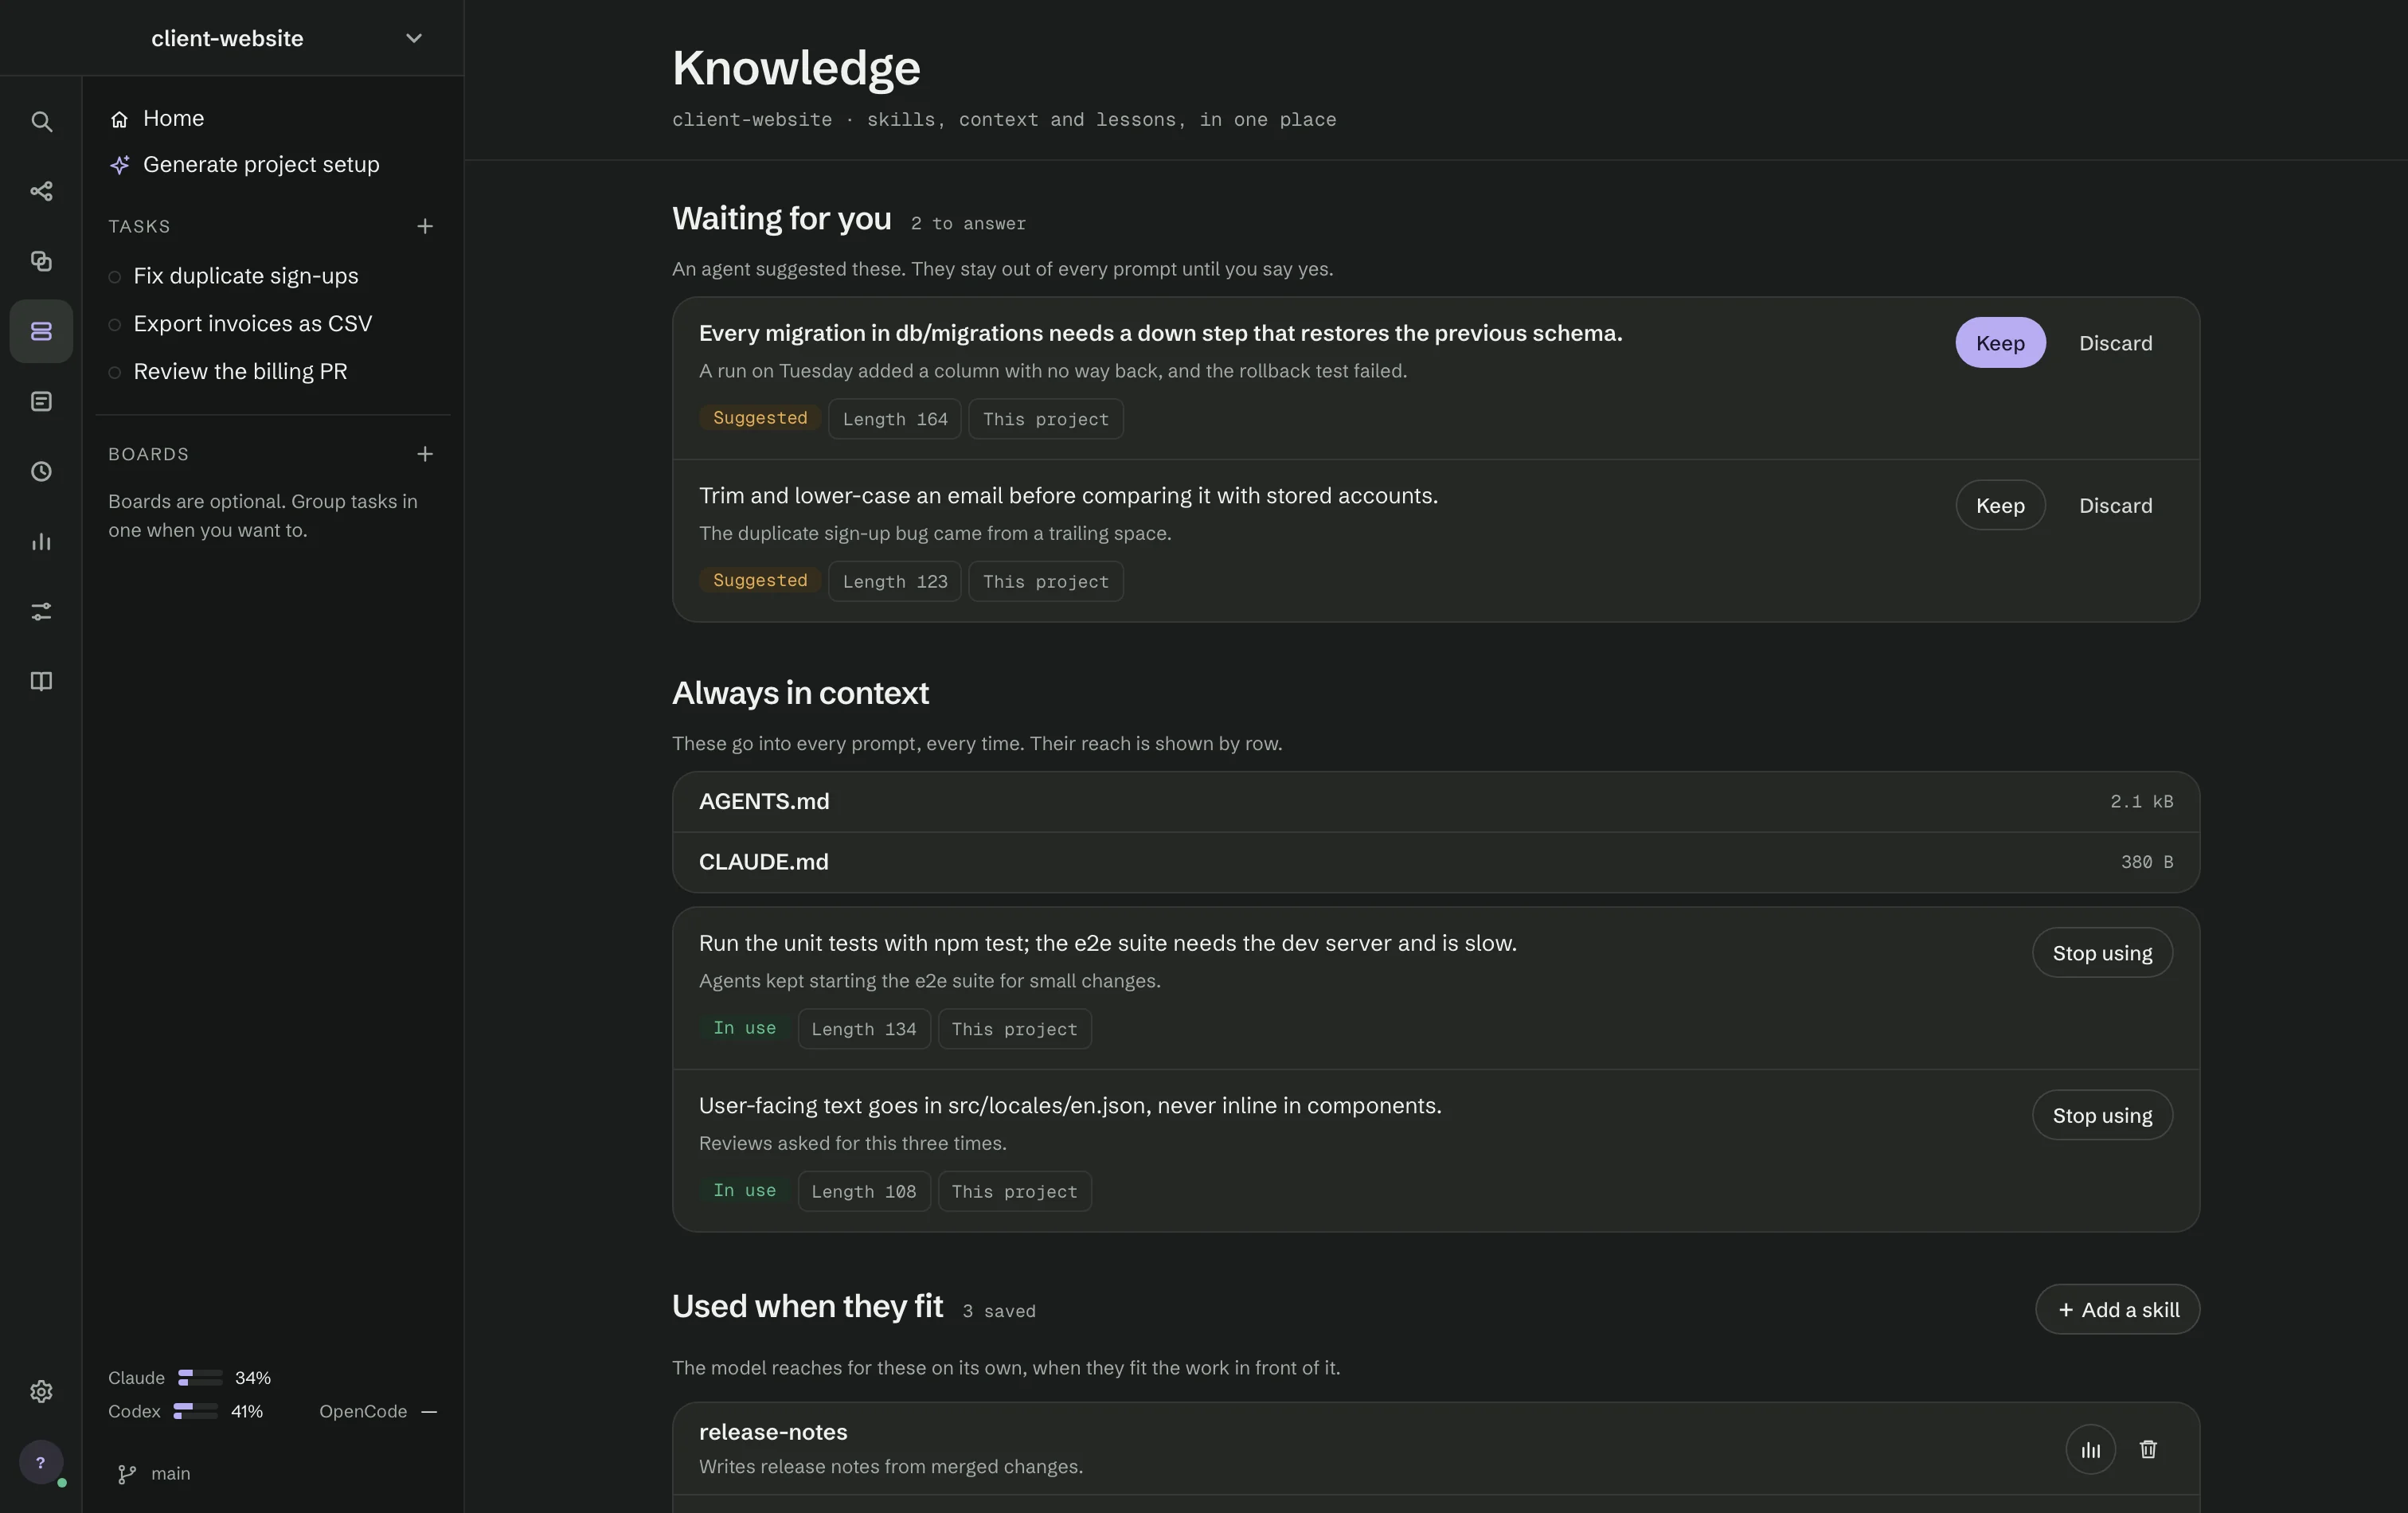Open Generate project setup

click(x=272, y=164)
